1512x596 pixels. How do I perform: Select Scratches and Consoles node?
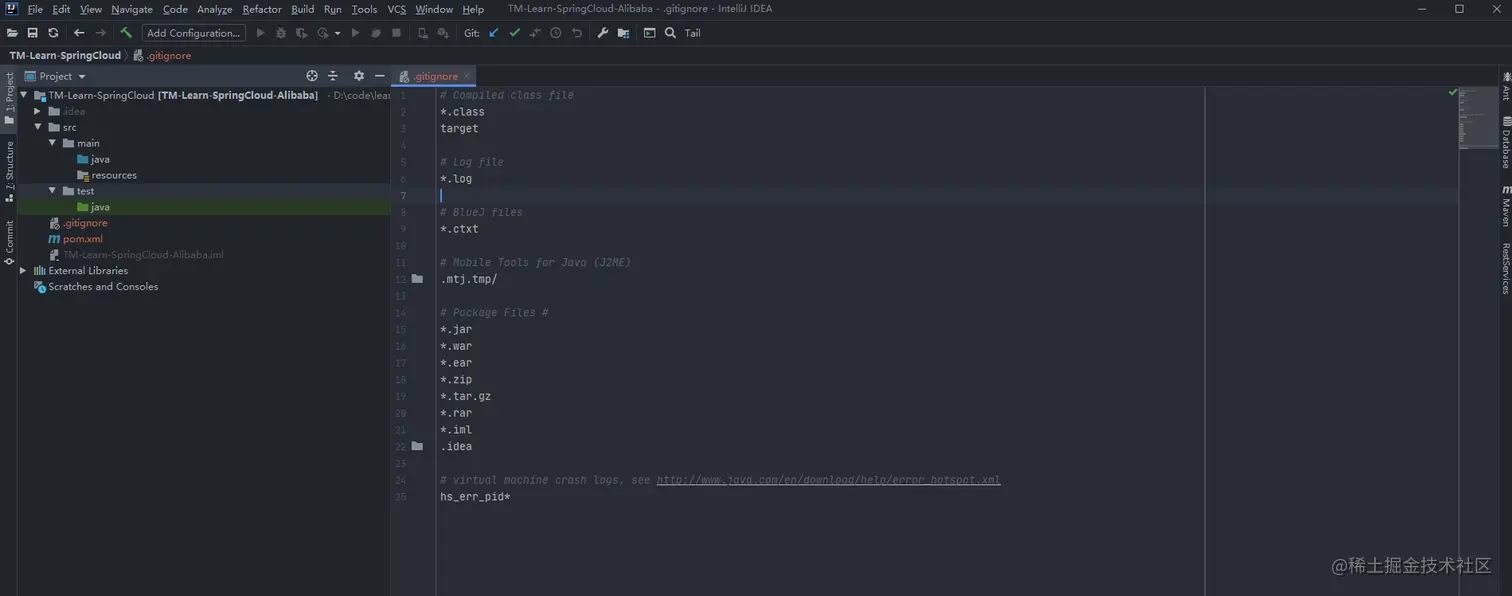click(96, 287)
